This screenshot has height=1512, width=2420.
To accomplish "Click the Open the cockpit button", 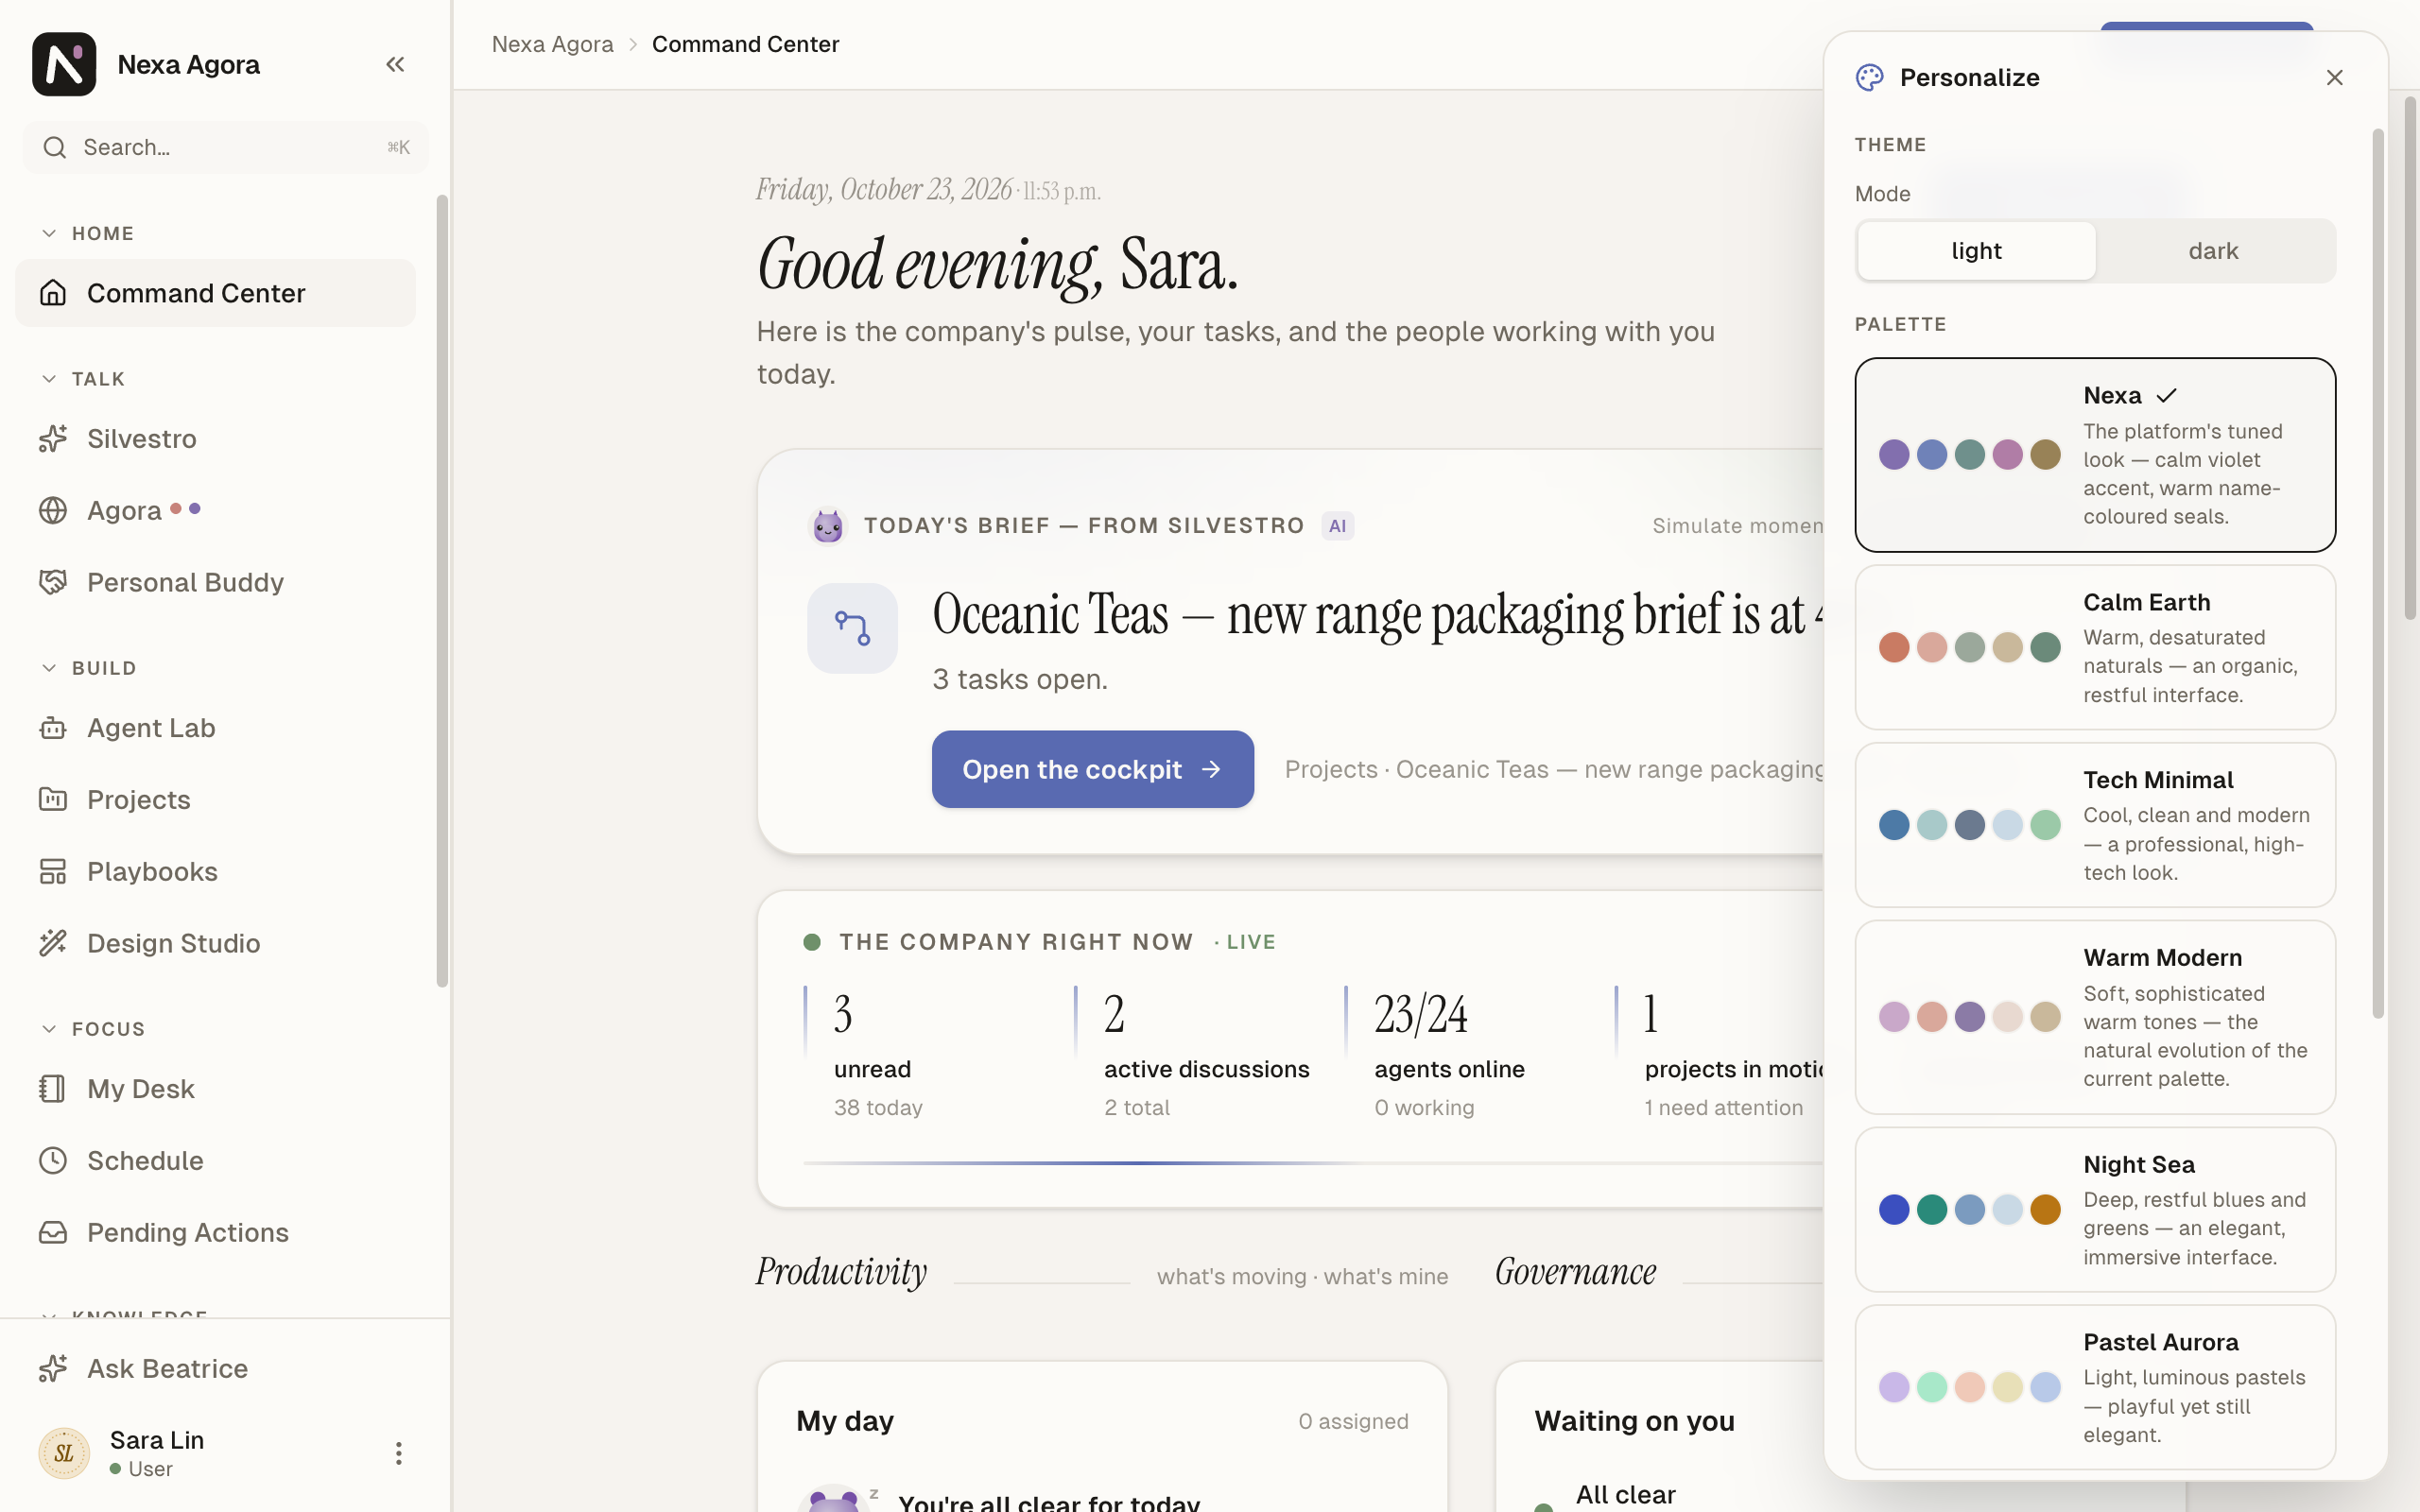I will (1093, 769).
